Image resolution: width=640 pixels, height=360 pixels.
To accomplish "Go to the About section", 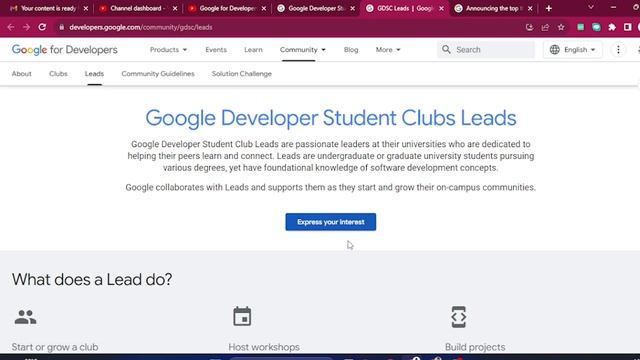I will (22, 74).
